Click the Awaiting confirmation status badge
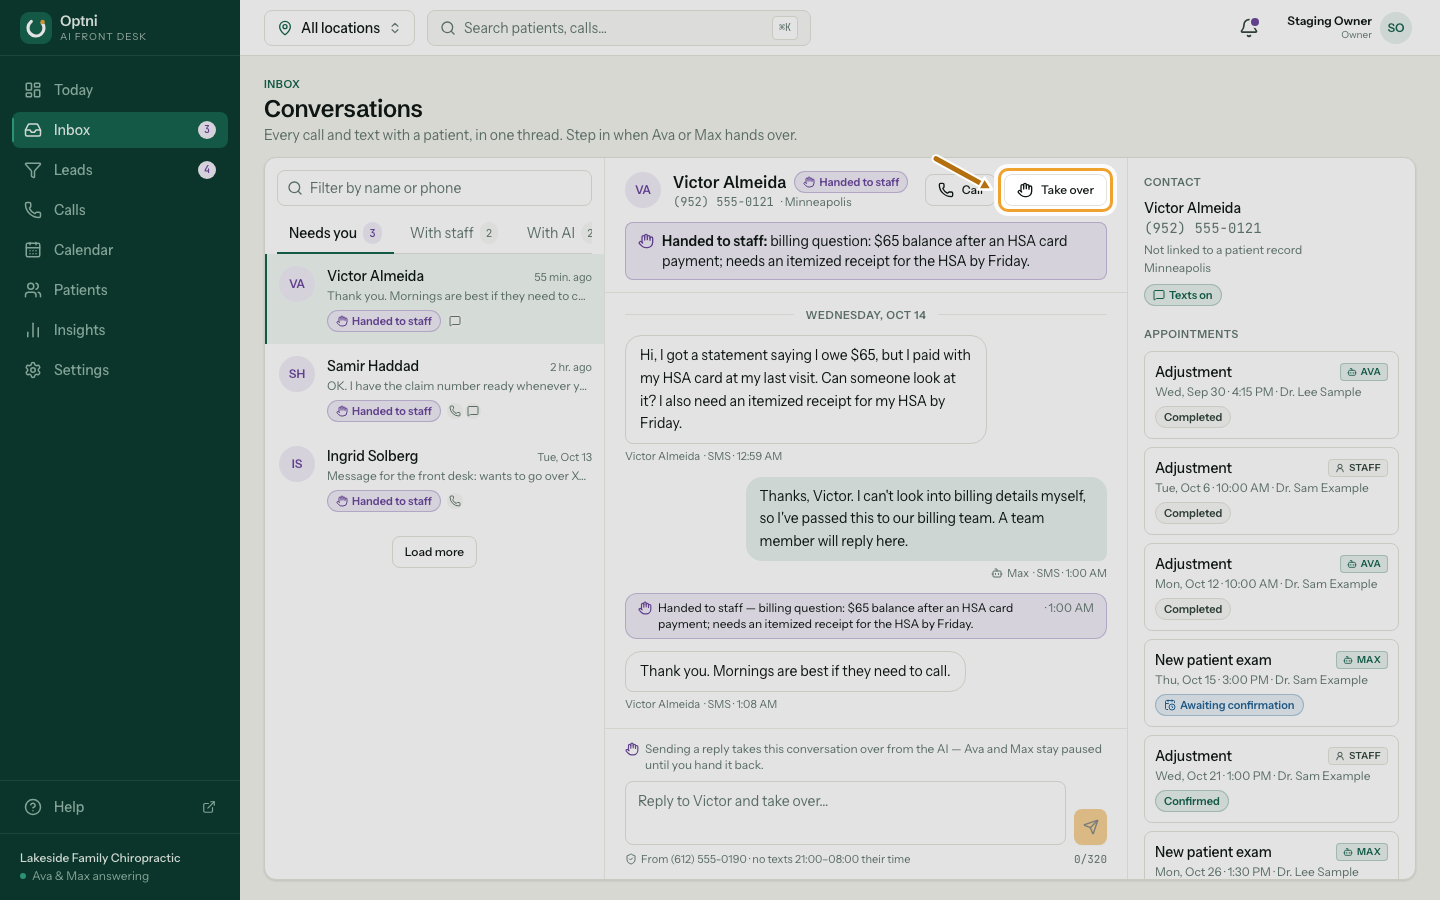This screenshot has height=900, width=1440. (x=1229, y=705)
